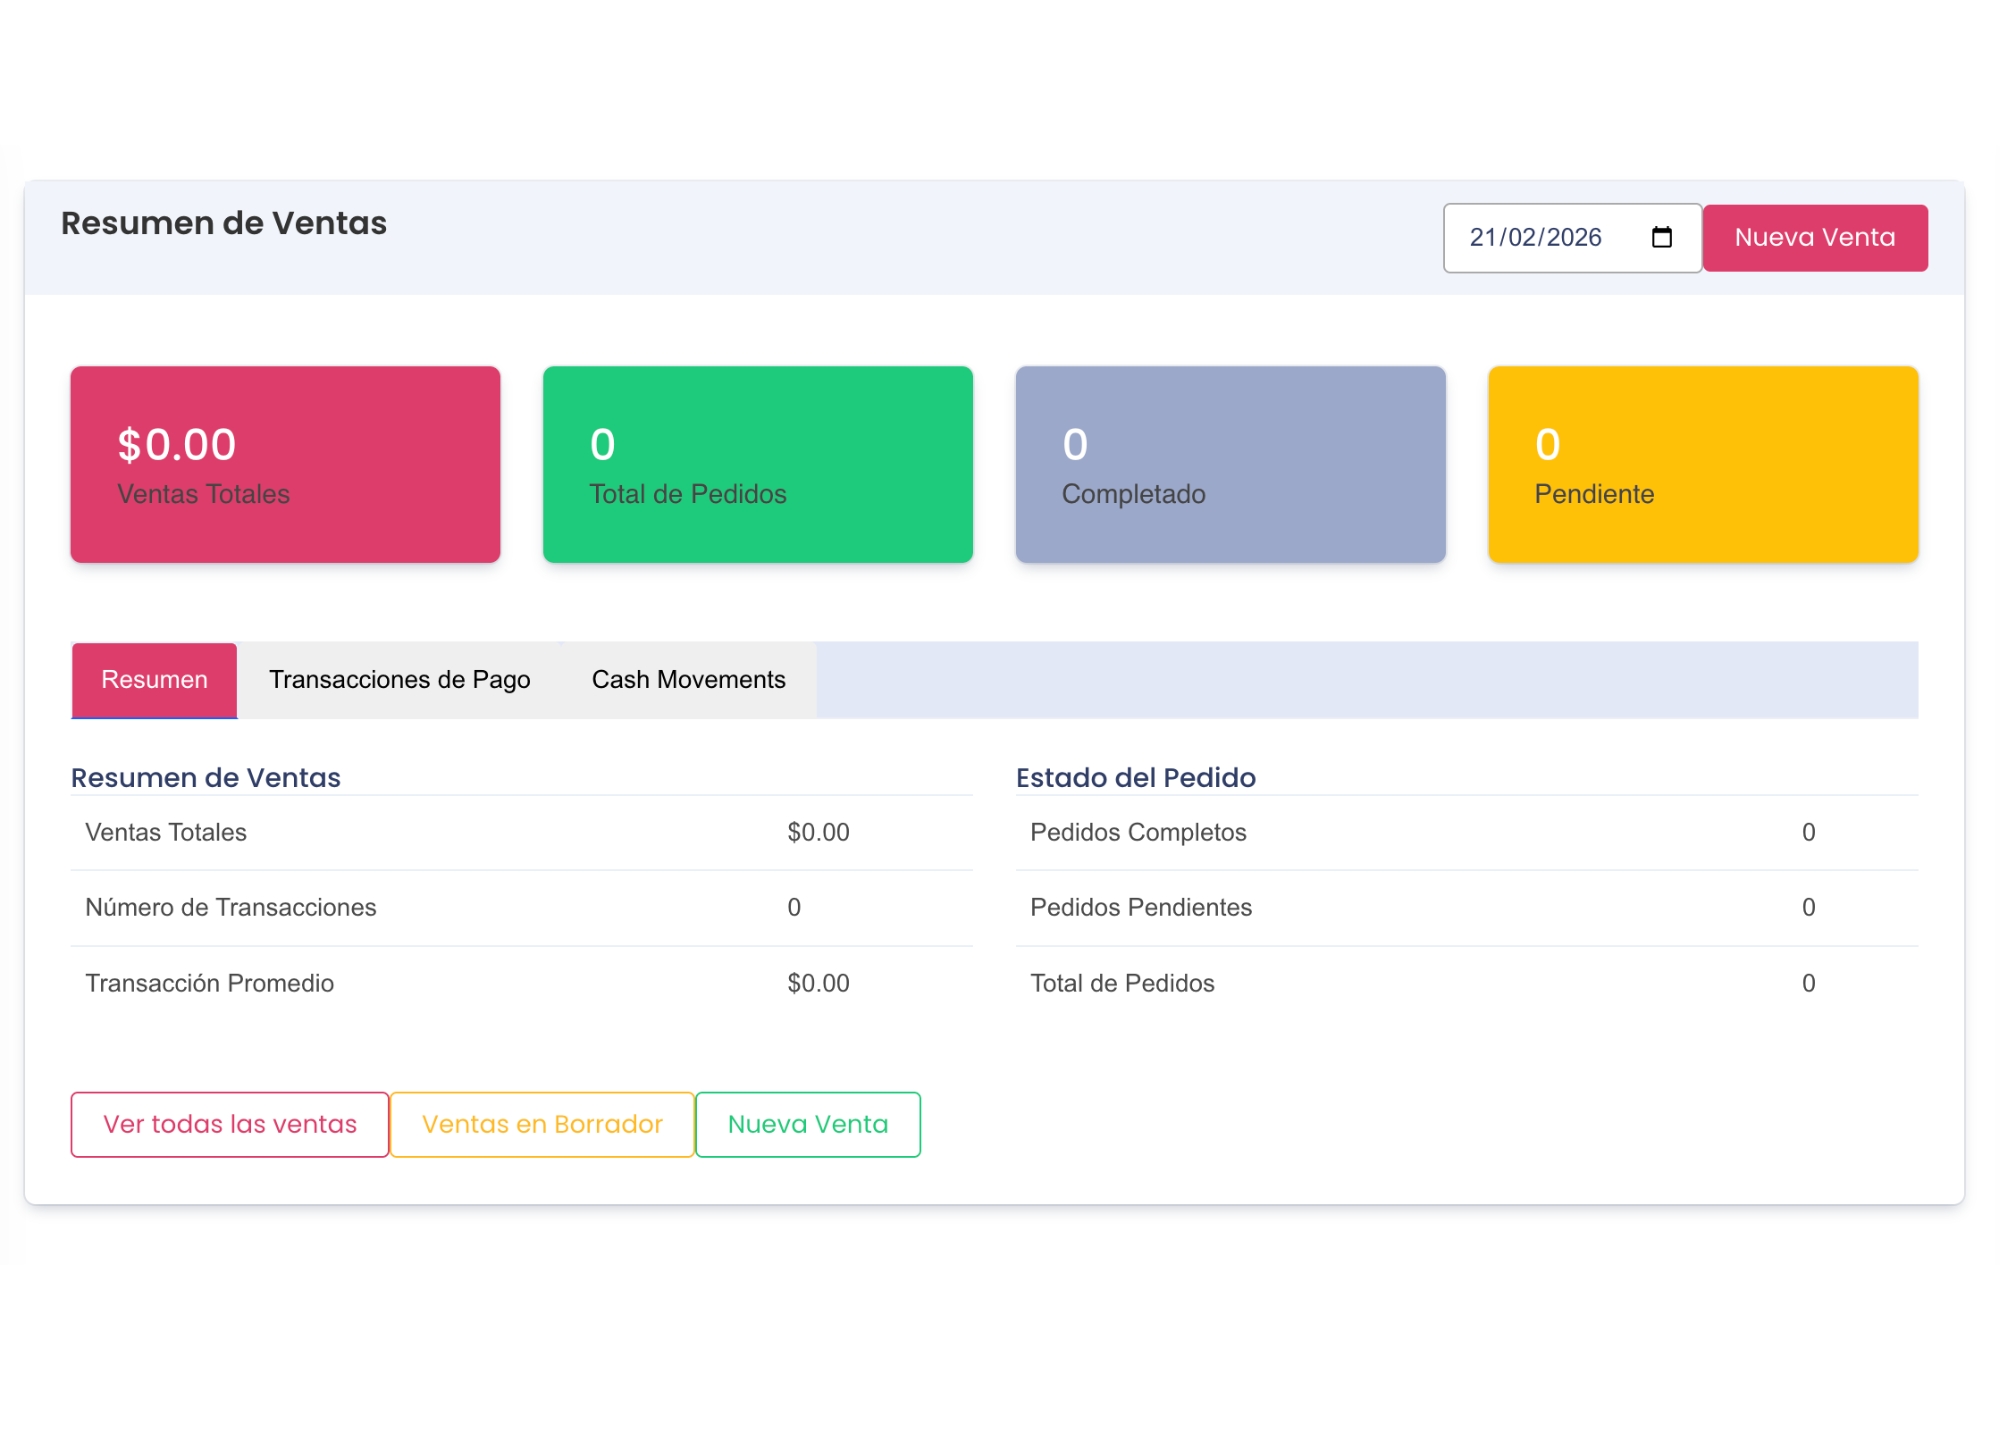The image size is (2000, 1448).
Task: Click the Completado summary card
Action: [x=1230, y=464]
